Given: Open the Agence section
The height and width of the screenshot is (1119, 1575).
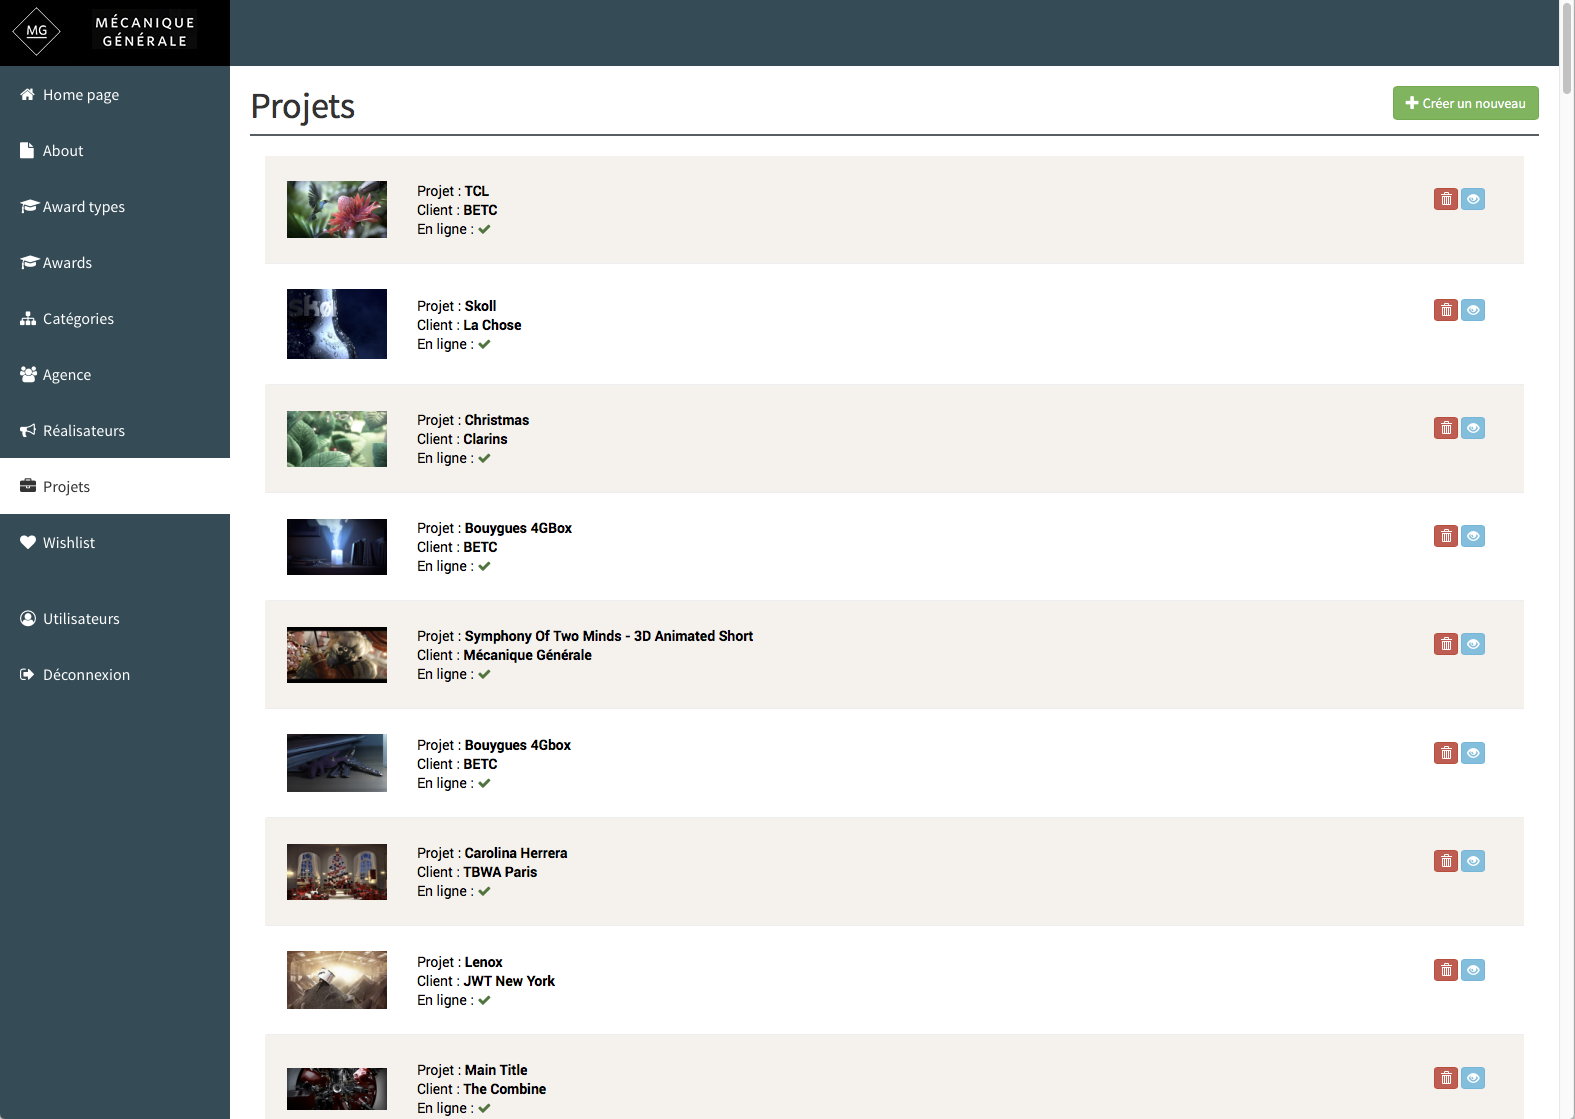Looking at the screenshot, I should click(x=115, y=375).
